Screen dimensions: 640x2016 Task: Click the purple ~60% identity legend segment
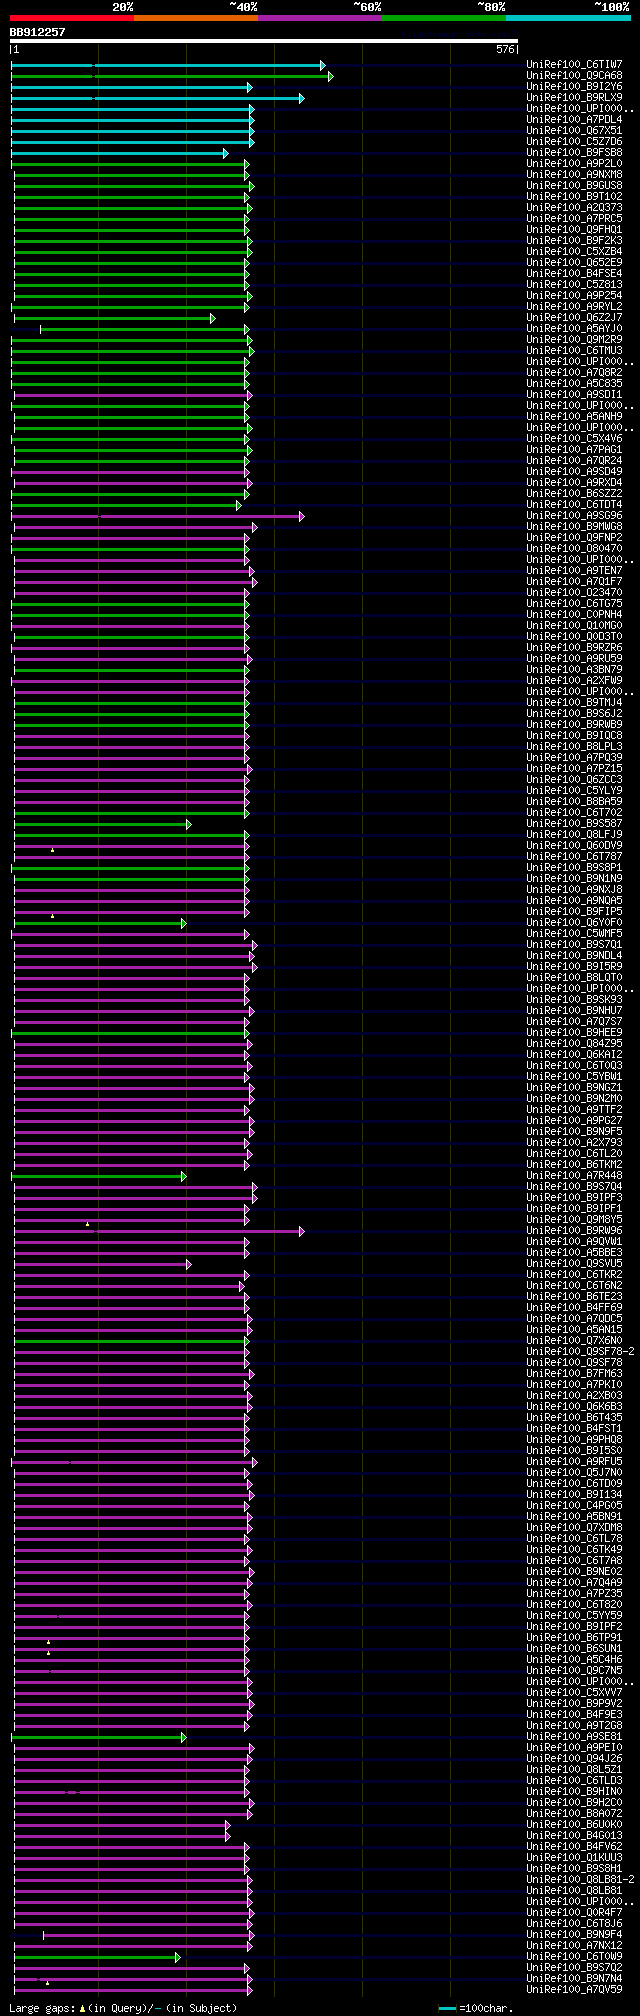pyautogui.click(x=320, y=18)
